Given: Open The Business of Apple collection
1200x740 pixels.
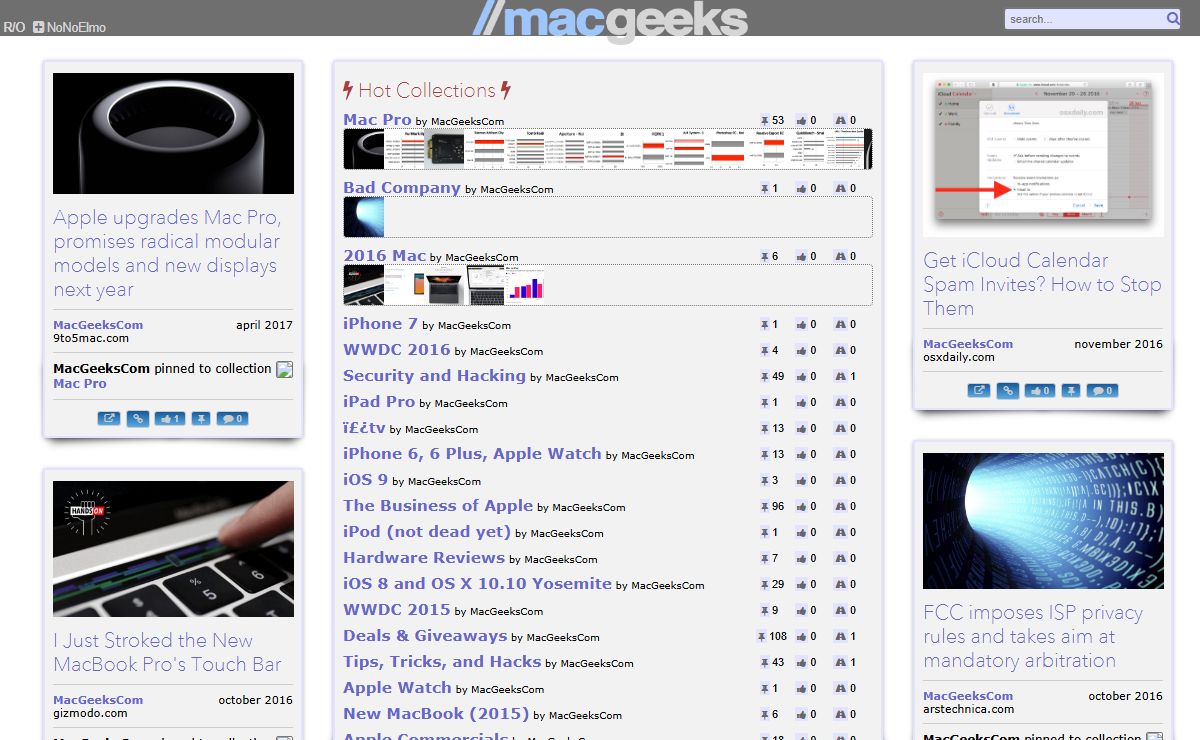Looking at the screenshot, I should click(x=438, y=505).
